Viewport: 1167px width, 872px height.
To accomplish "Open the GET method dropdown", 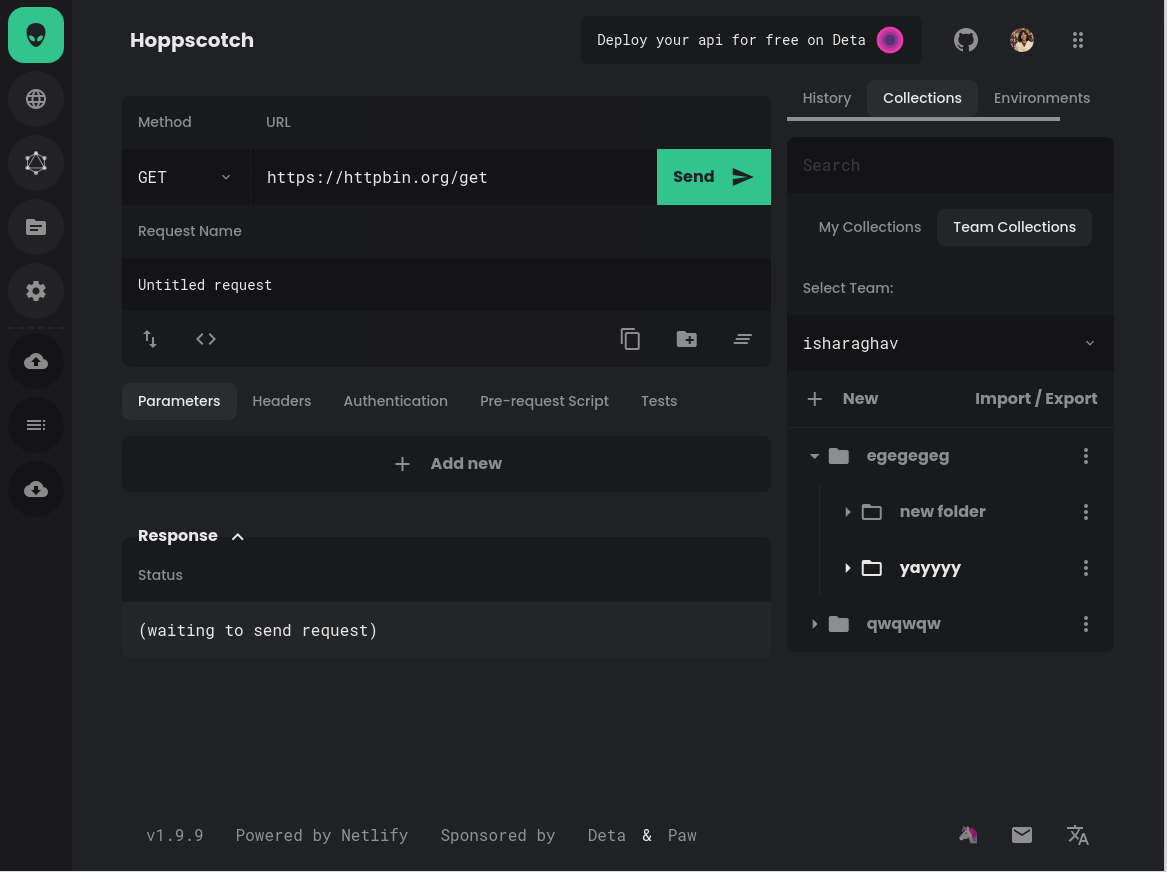I will pyautogui.click(x=186, y=177).
